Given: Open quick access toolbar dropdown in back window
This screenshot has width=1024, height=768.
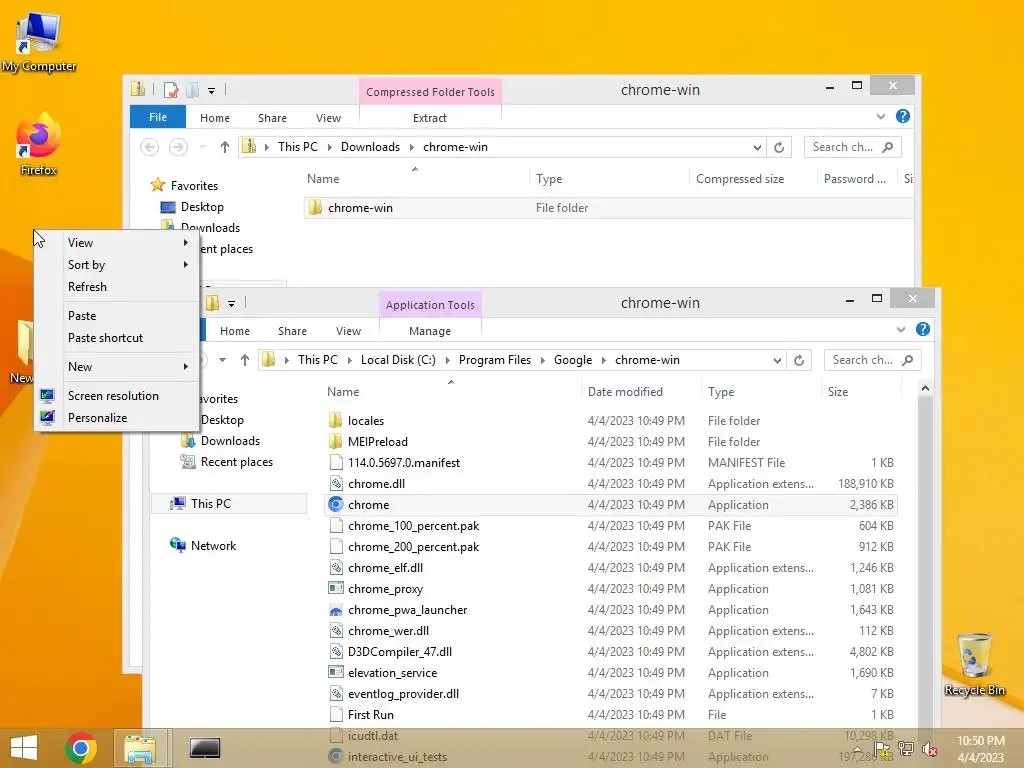Looking at the screenshot, I should coord(212,90).
